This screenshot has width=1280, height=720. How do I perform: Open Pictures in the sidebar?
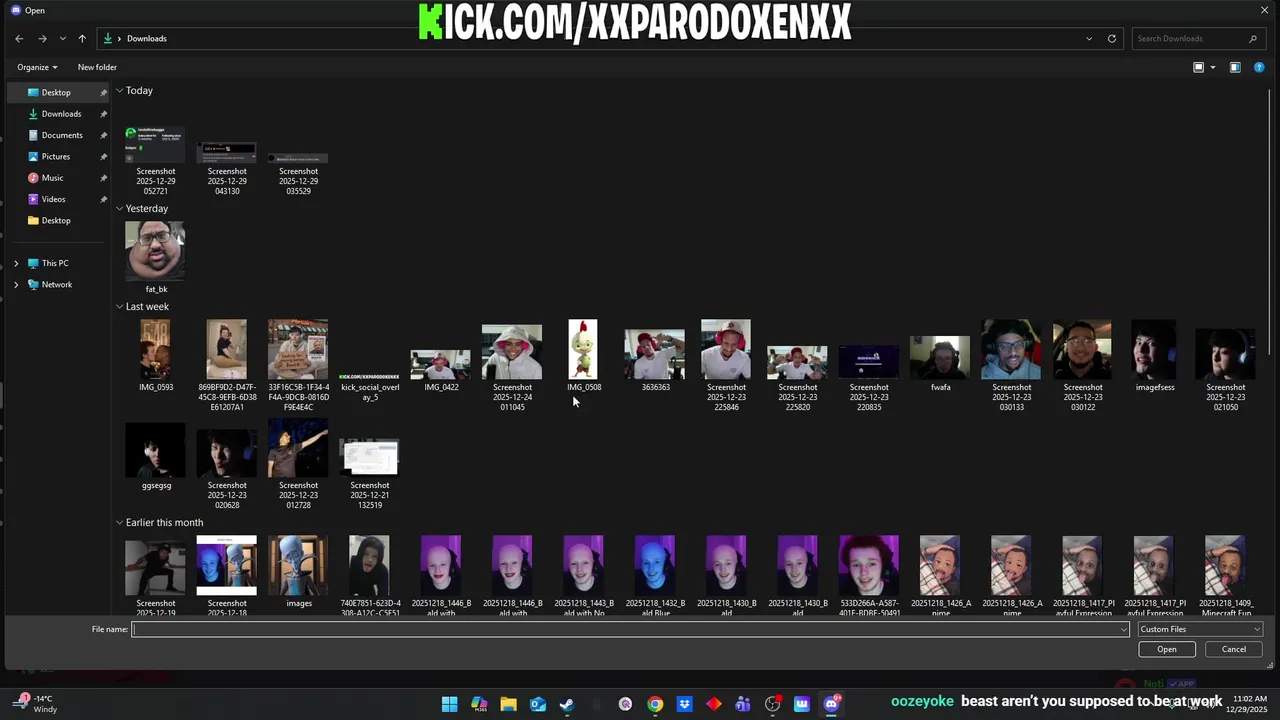(x=58, y=156)
